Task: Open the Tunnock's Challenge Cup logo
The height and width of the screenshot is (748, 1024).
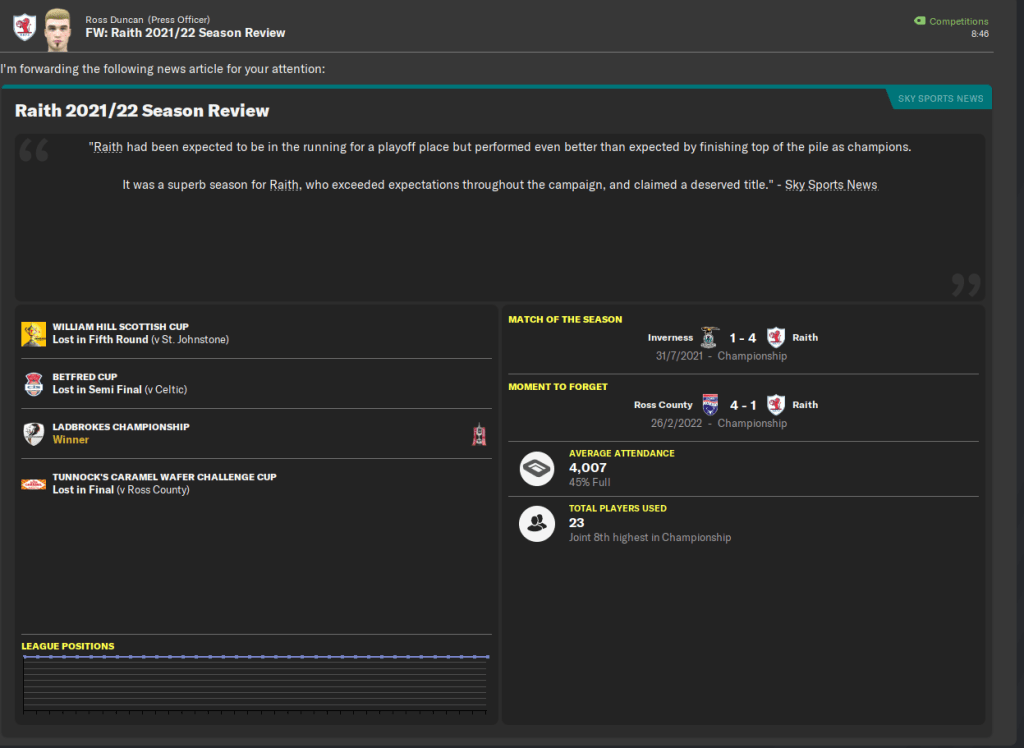Action: coord(34,484)
